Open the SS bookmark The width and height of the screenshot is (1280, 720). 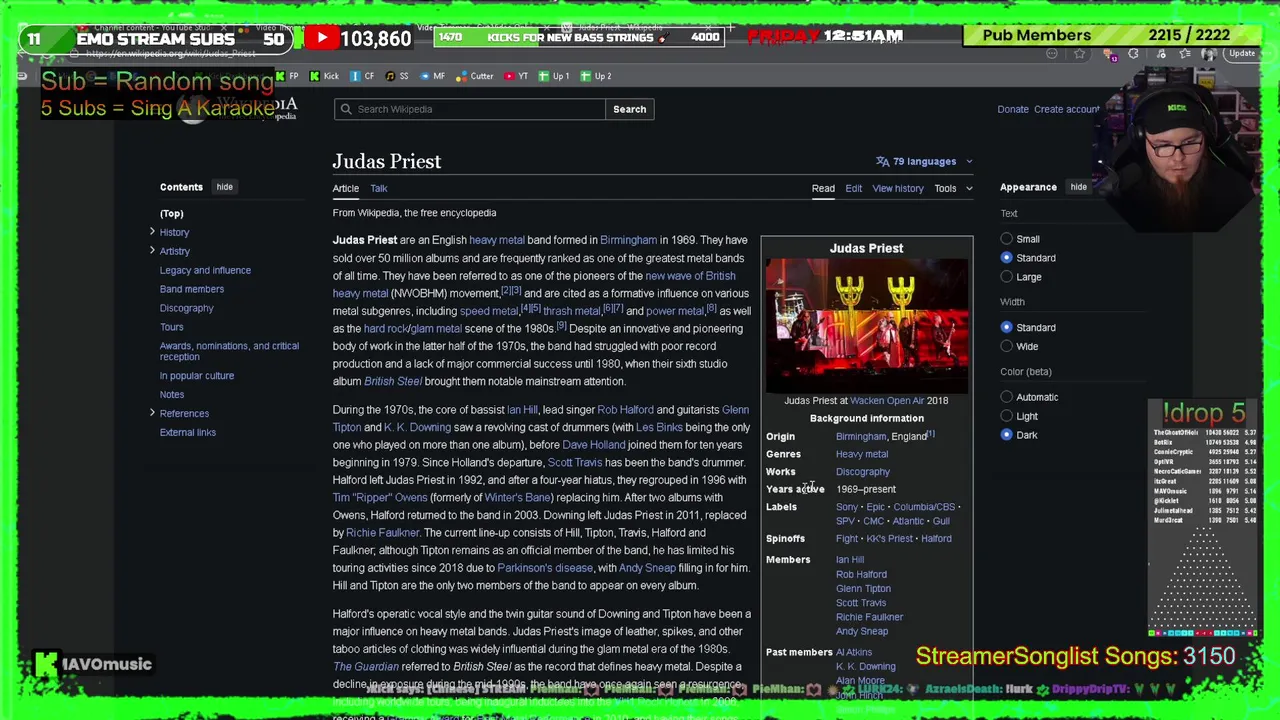point(397,76)
